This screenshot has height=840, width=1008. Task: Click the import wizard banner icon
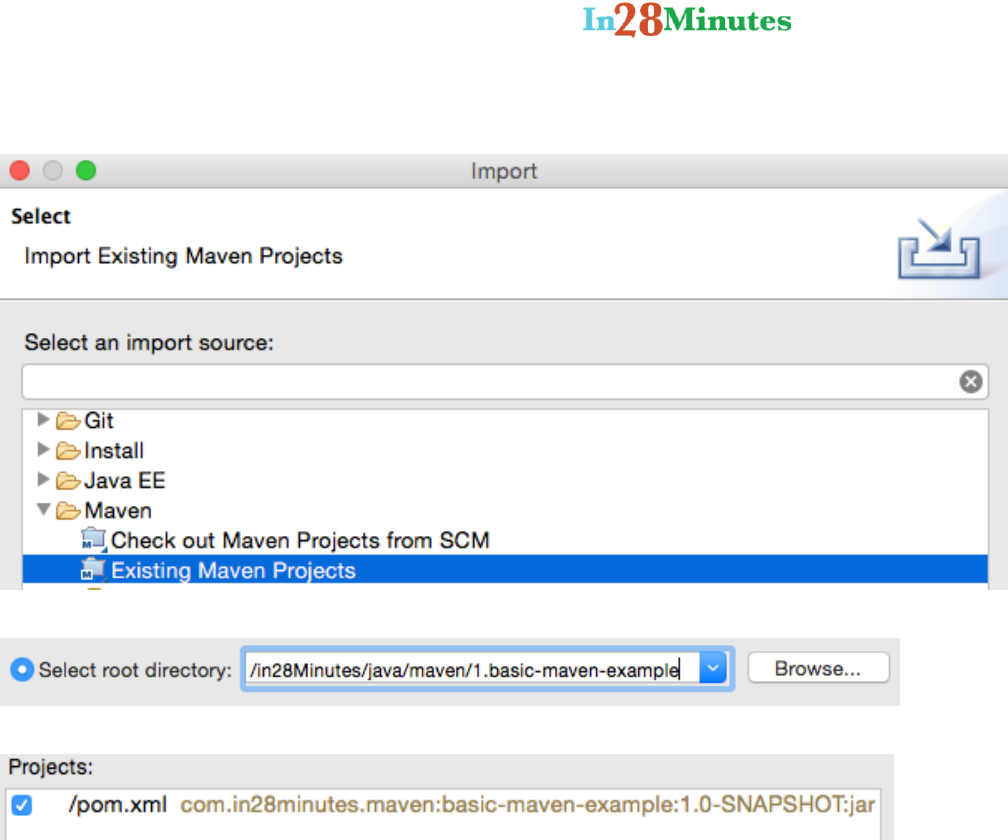point(939,249)
